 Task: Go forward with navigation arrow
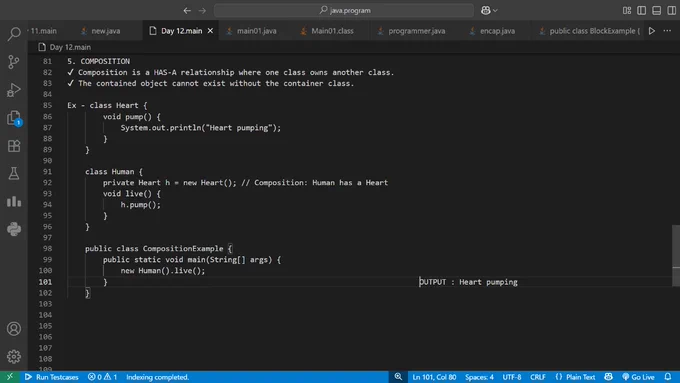[202, 10]
